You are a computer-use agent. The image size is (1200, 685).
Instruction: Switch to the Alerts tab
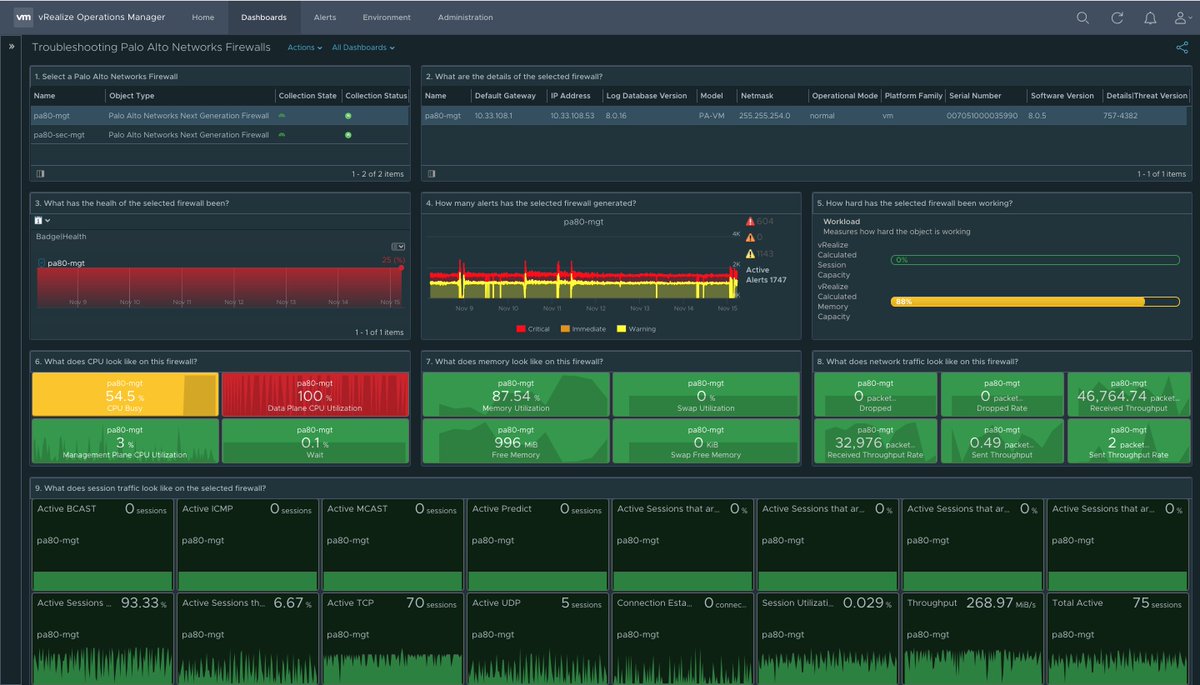click(327, 16)
